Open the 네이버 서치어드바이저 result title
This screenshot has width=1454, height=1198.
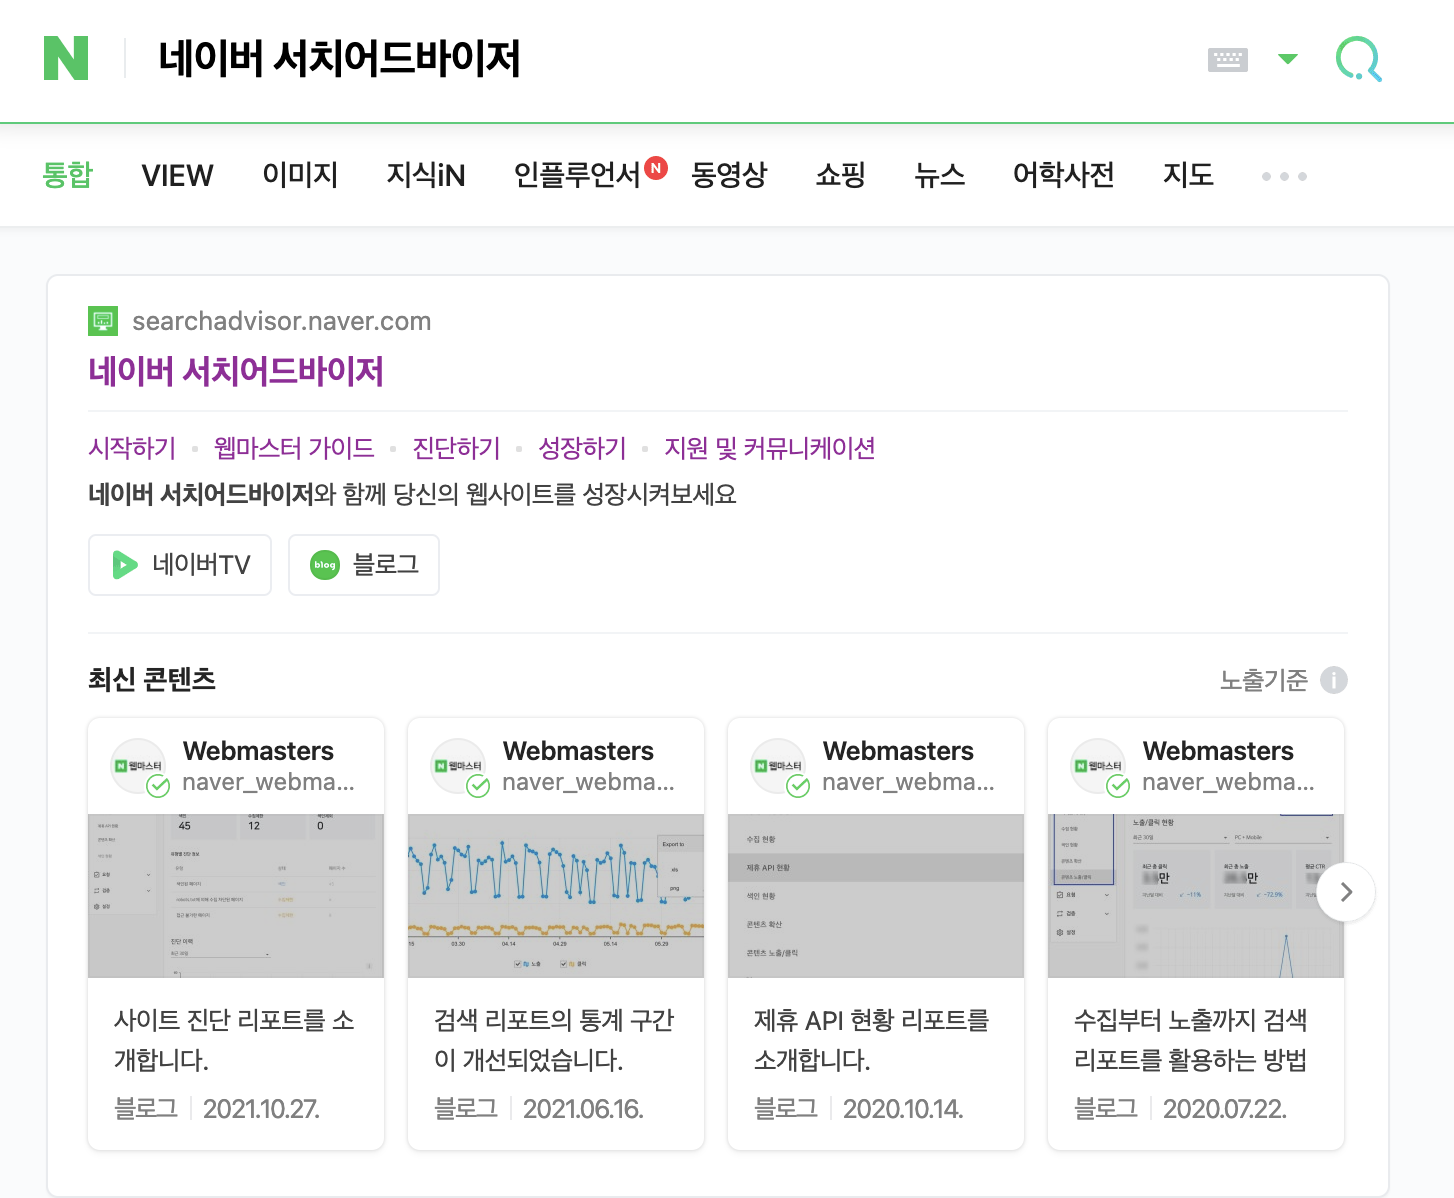(236, 371)
